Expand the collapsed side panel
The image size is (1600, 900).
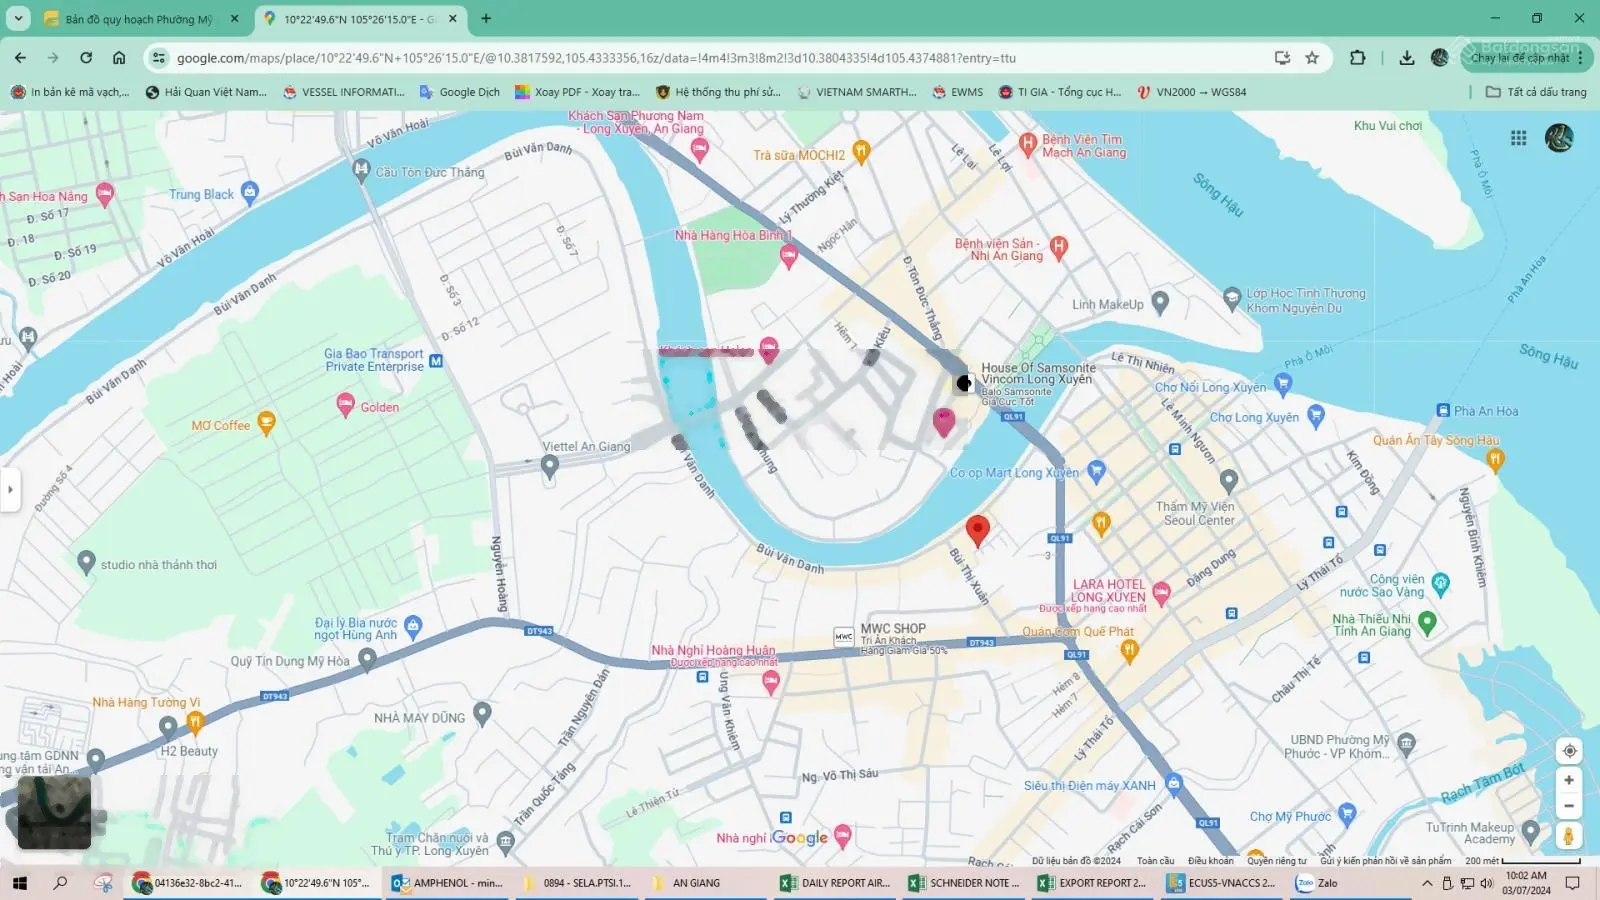pyautogui.click(x=10, y=490)
